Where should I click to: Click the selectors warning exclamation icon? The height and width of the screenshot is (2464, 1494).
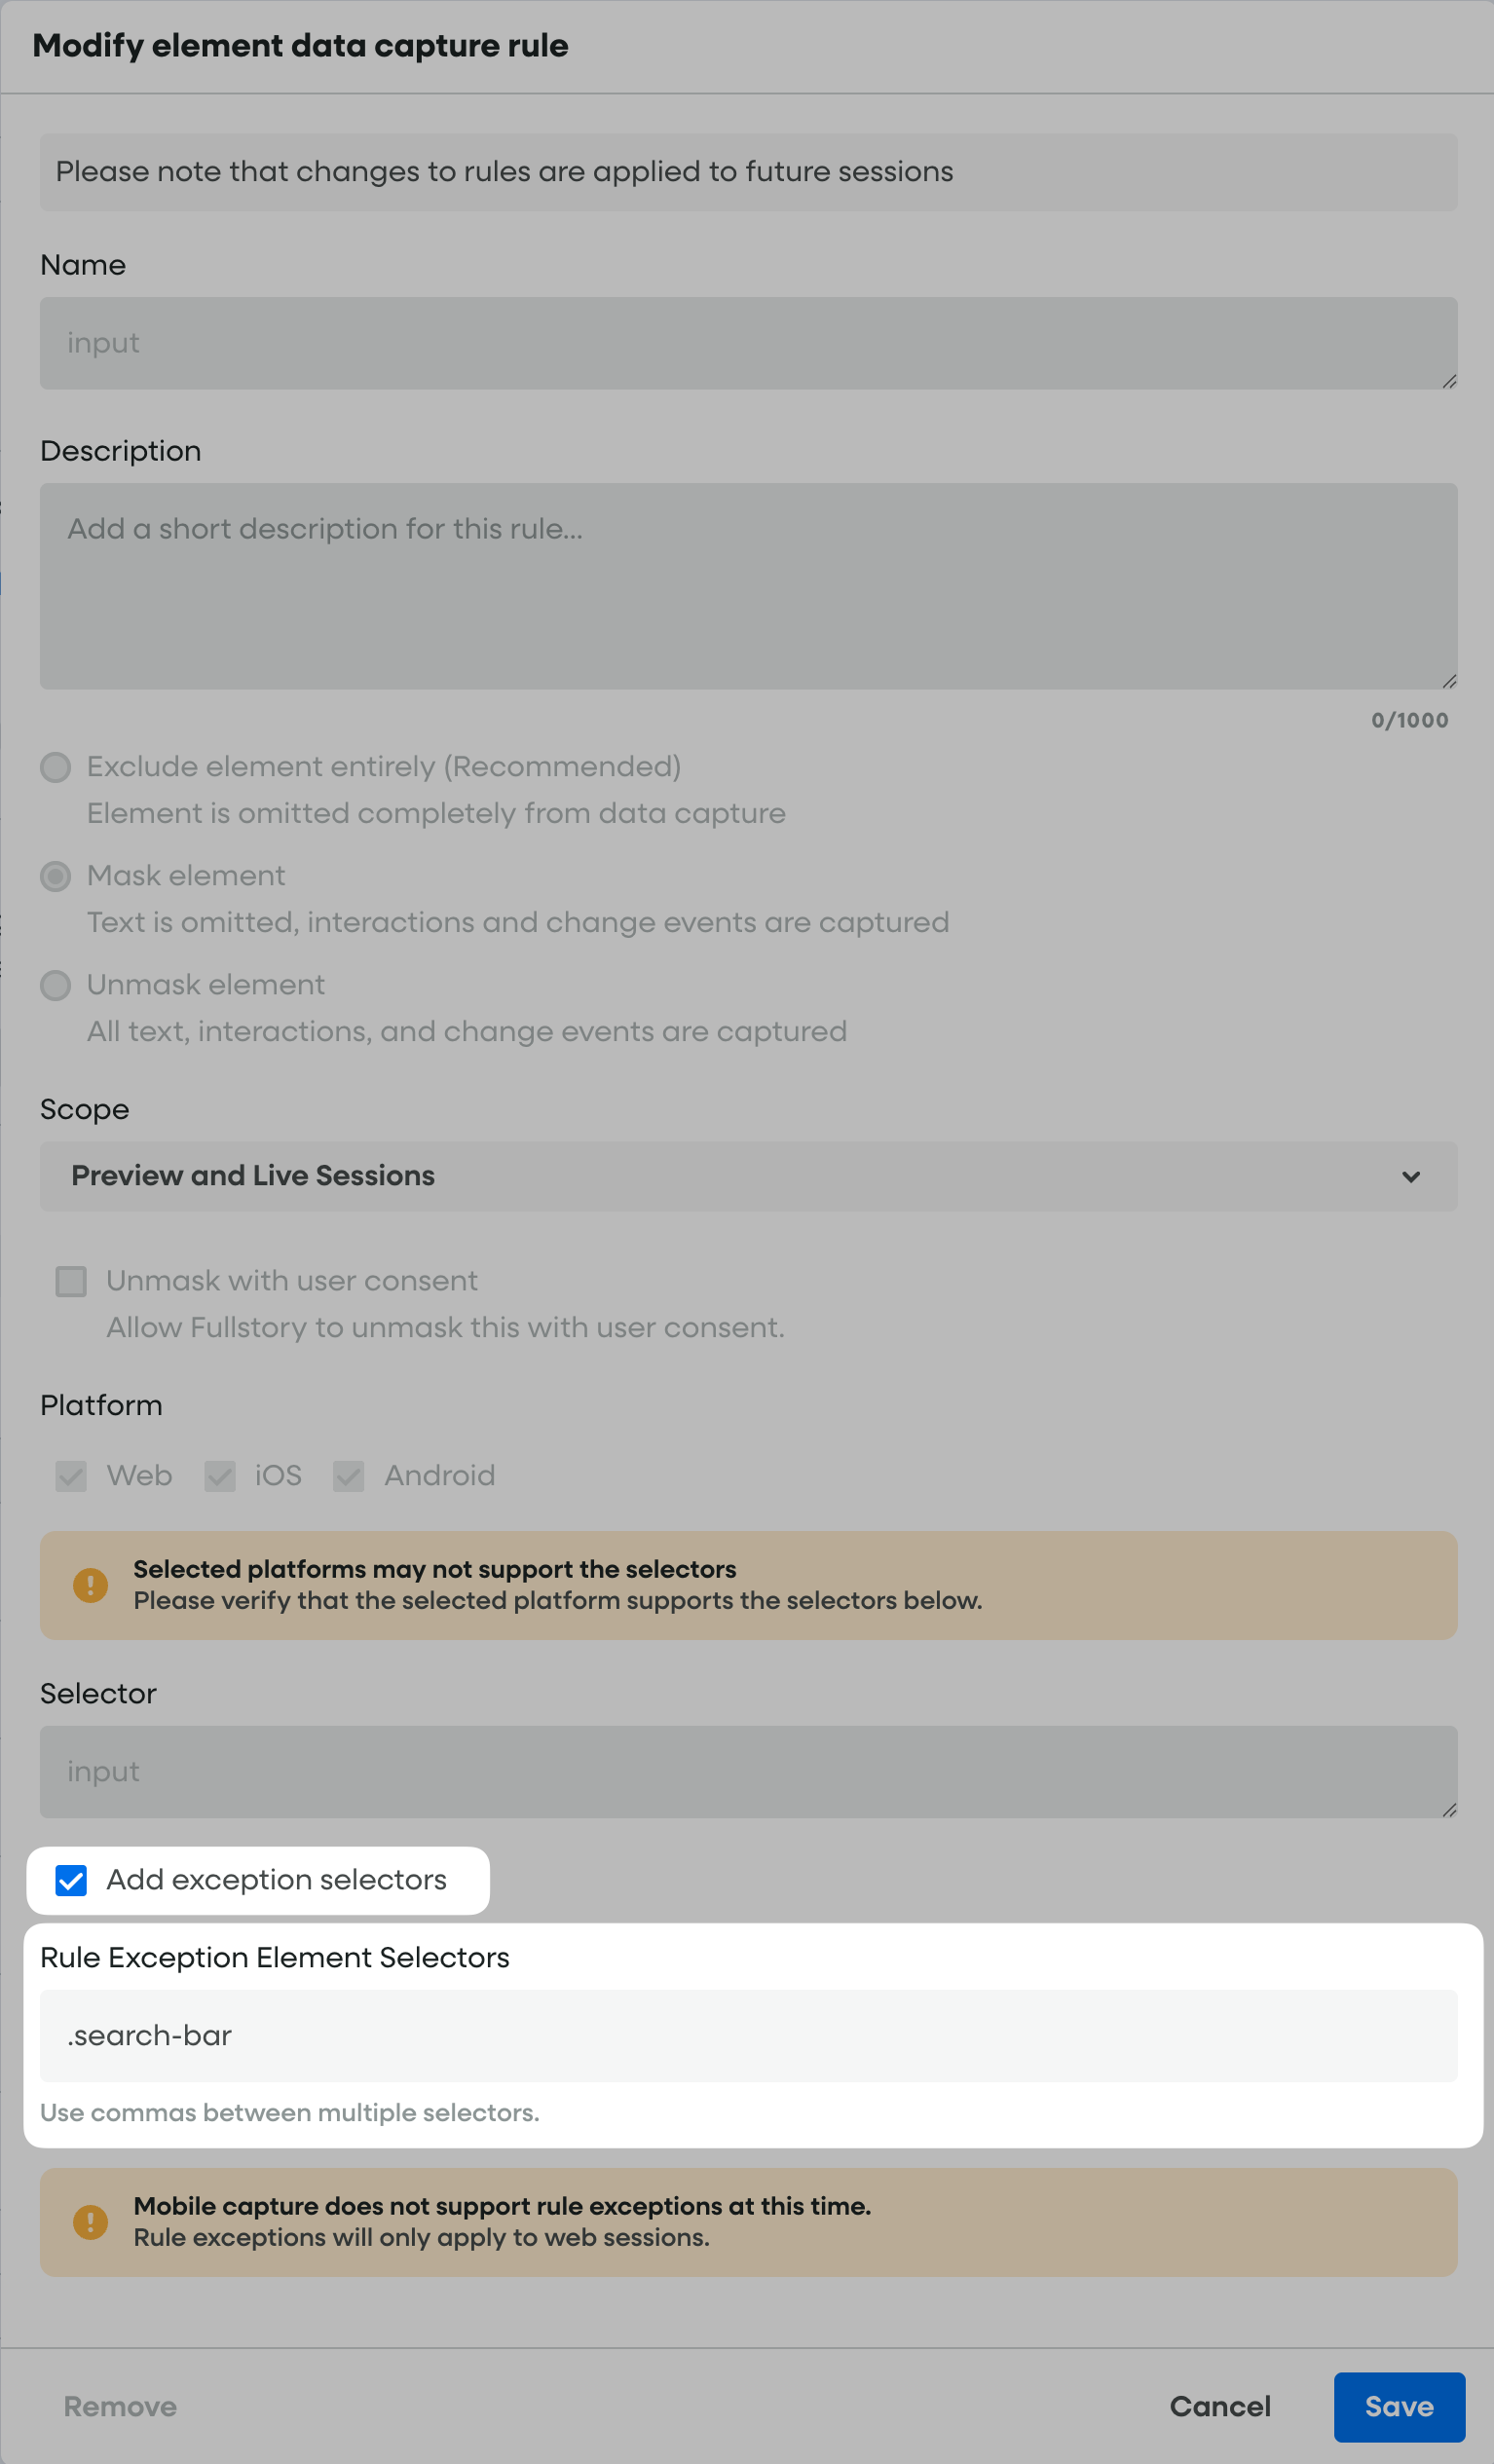point(90,1585)
